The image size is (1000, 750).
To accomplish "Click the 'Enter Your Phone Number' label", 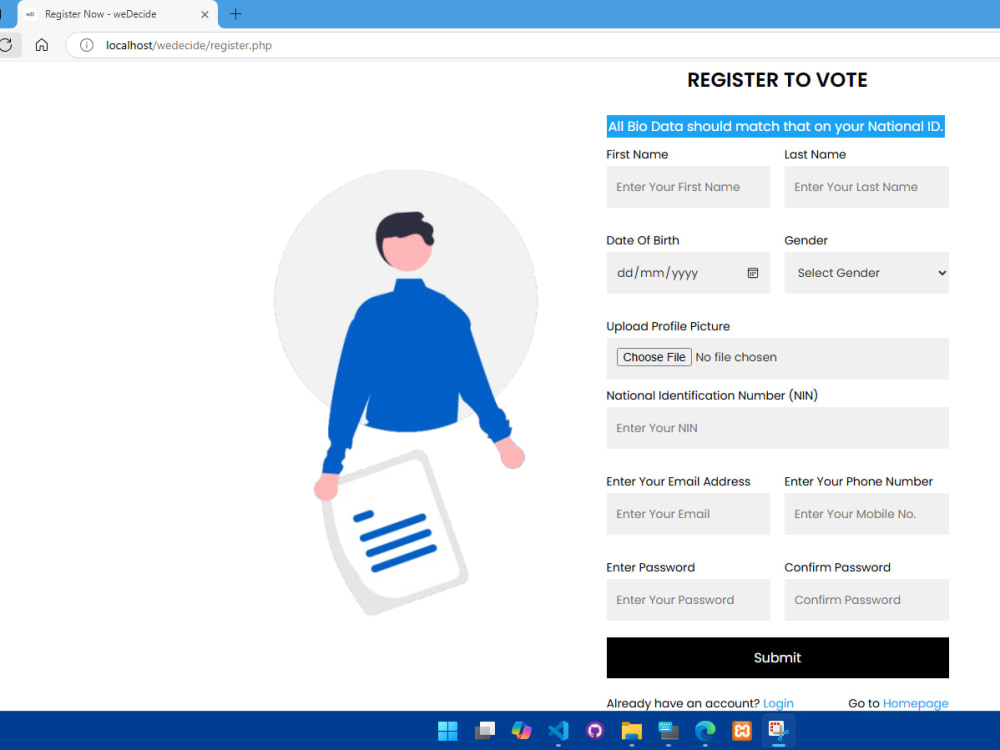I will (858, 482).
